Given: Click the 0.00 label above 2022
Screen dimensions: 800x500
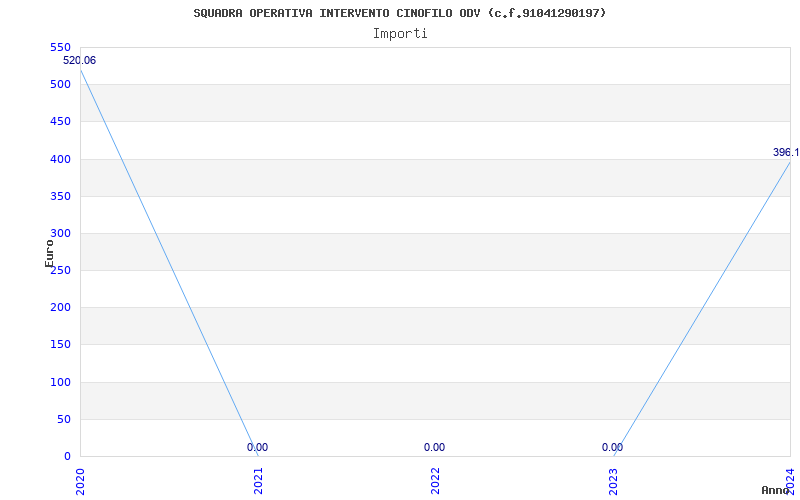Looking at the screenshot, I should click(x=434, y=447).
